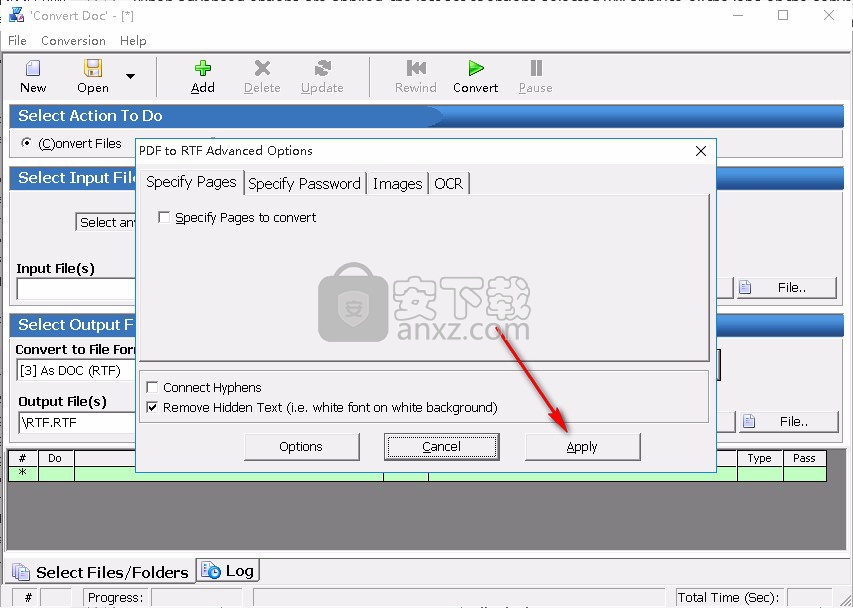Viewport: 853px width, 608px height.
Task: Click the Convert Doc app icon in title bar
Action: click(x=16, y=15)
